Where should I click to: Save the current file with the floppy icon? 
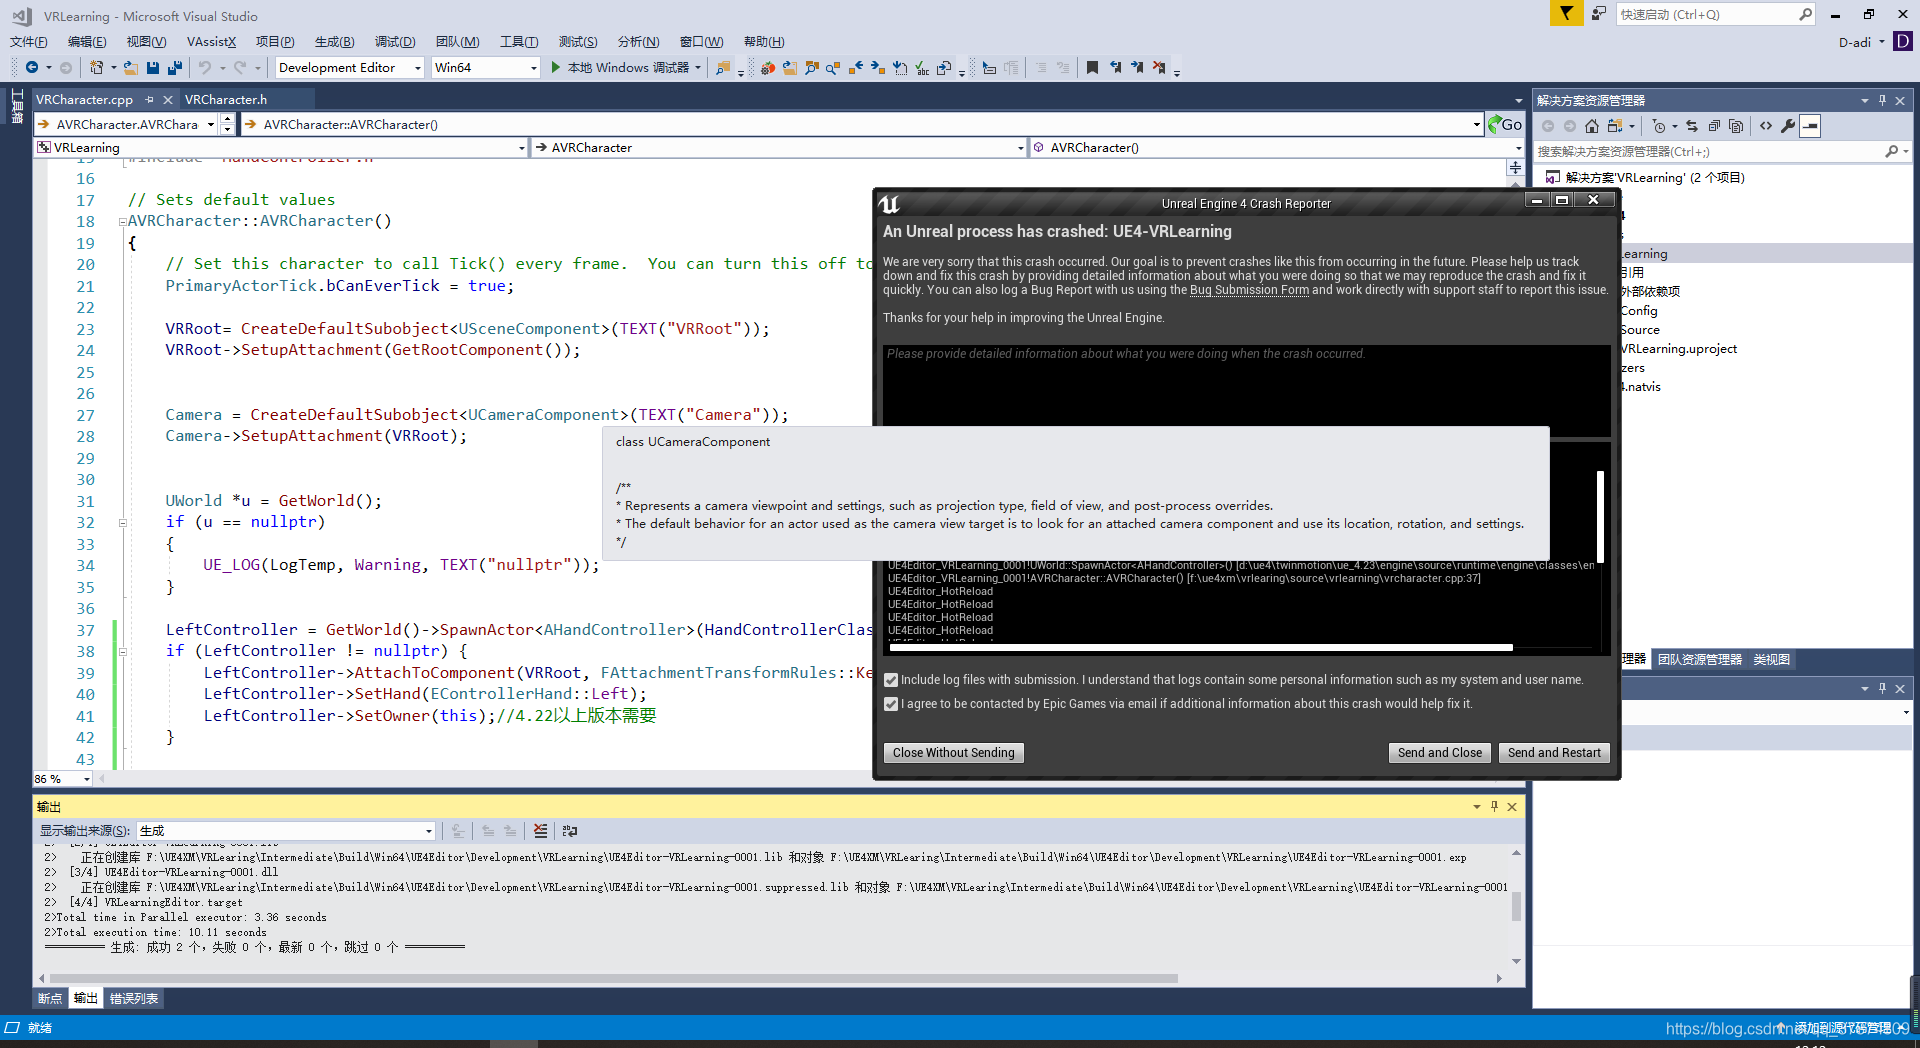point(153,67)
